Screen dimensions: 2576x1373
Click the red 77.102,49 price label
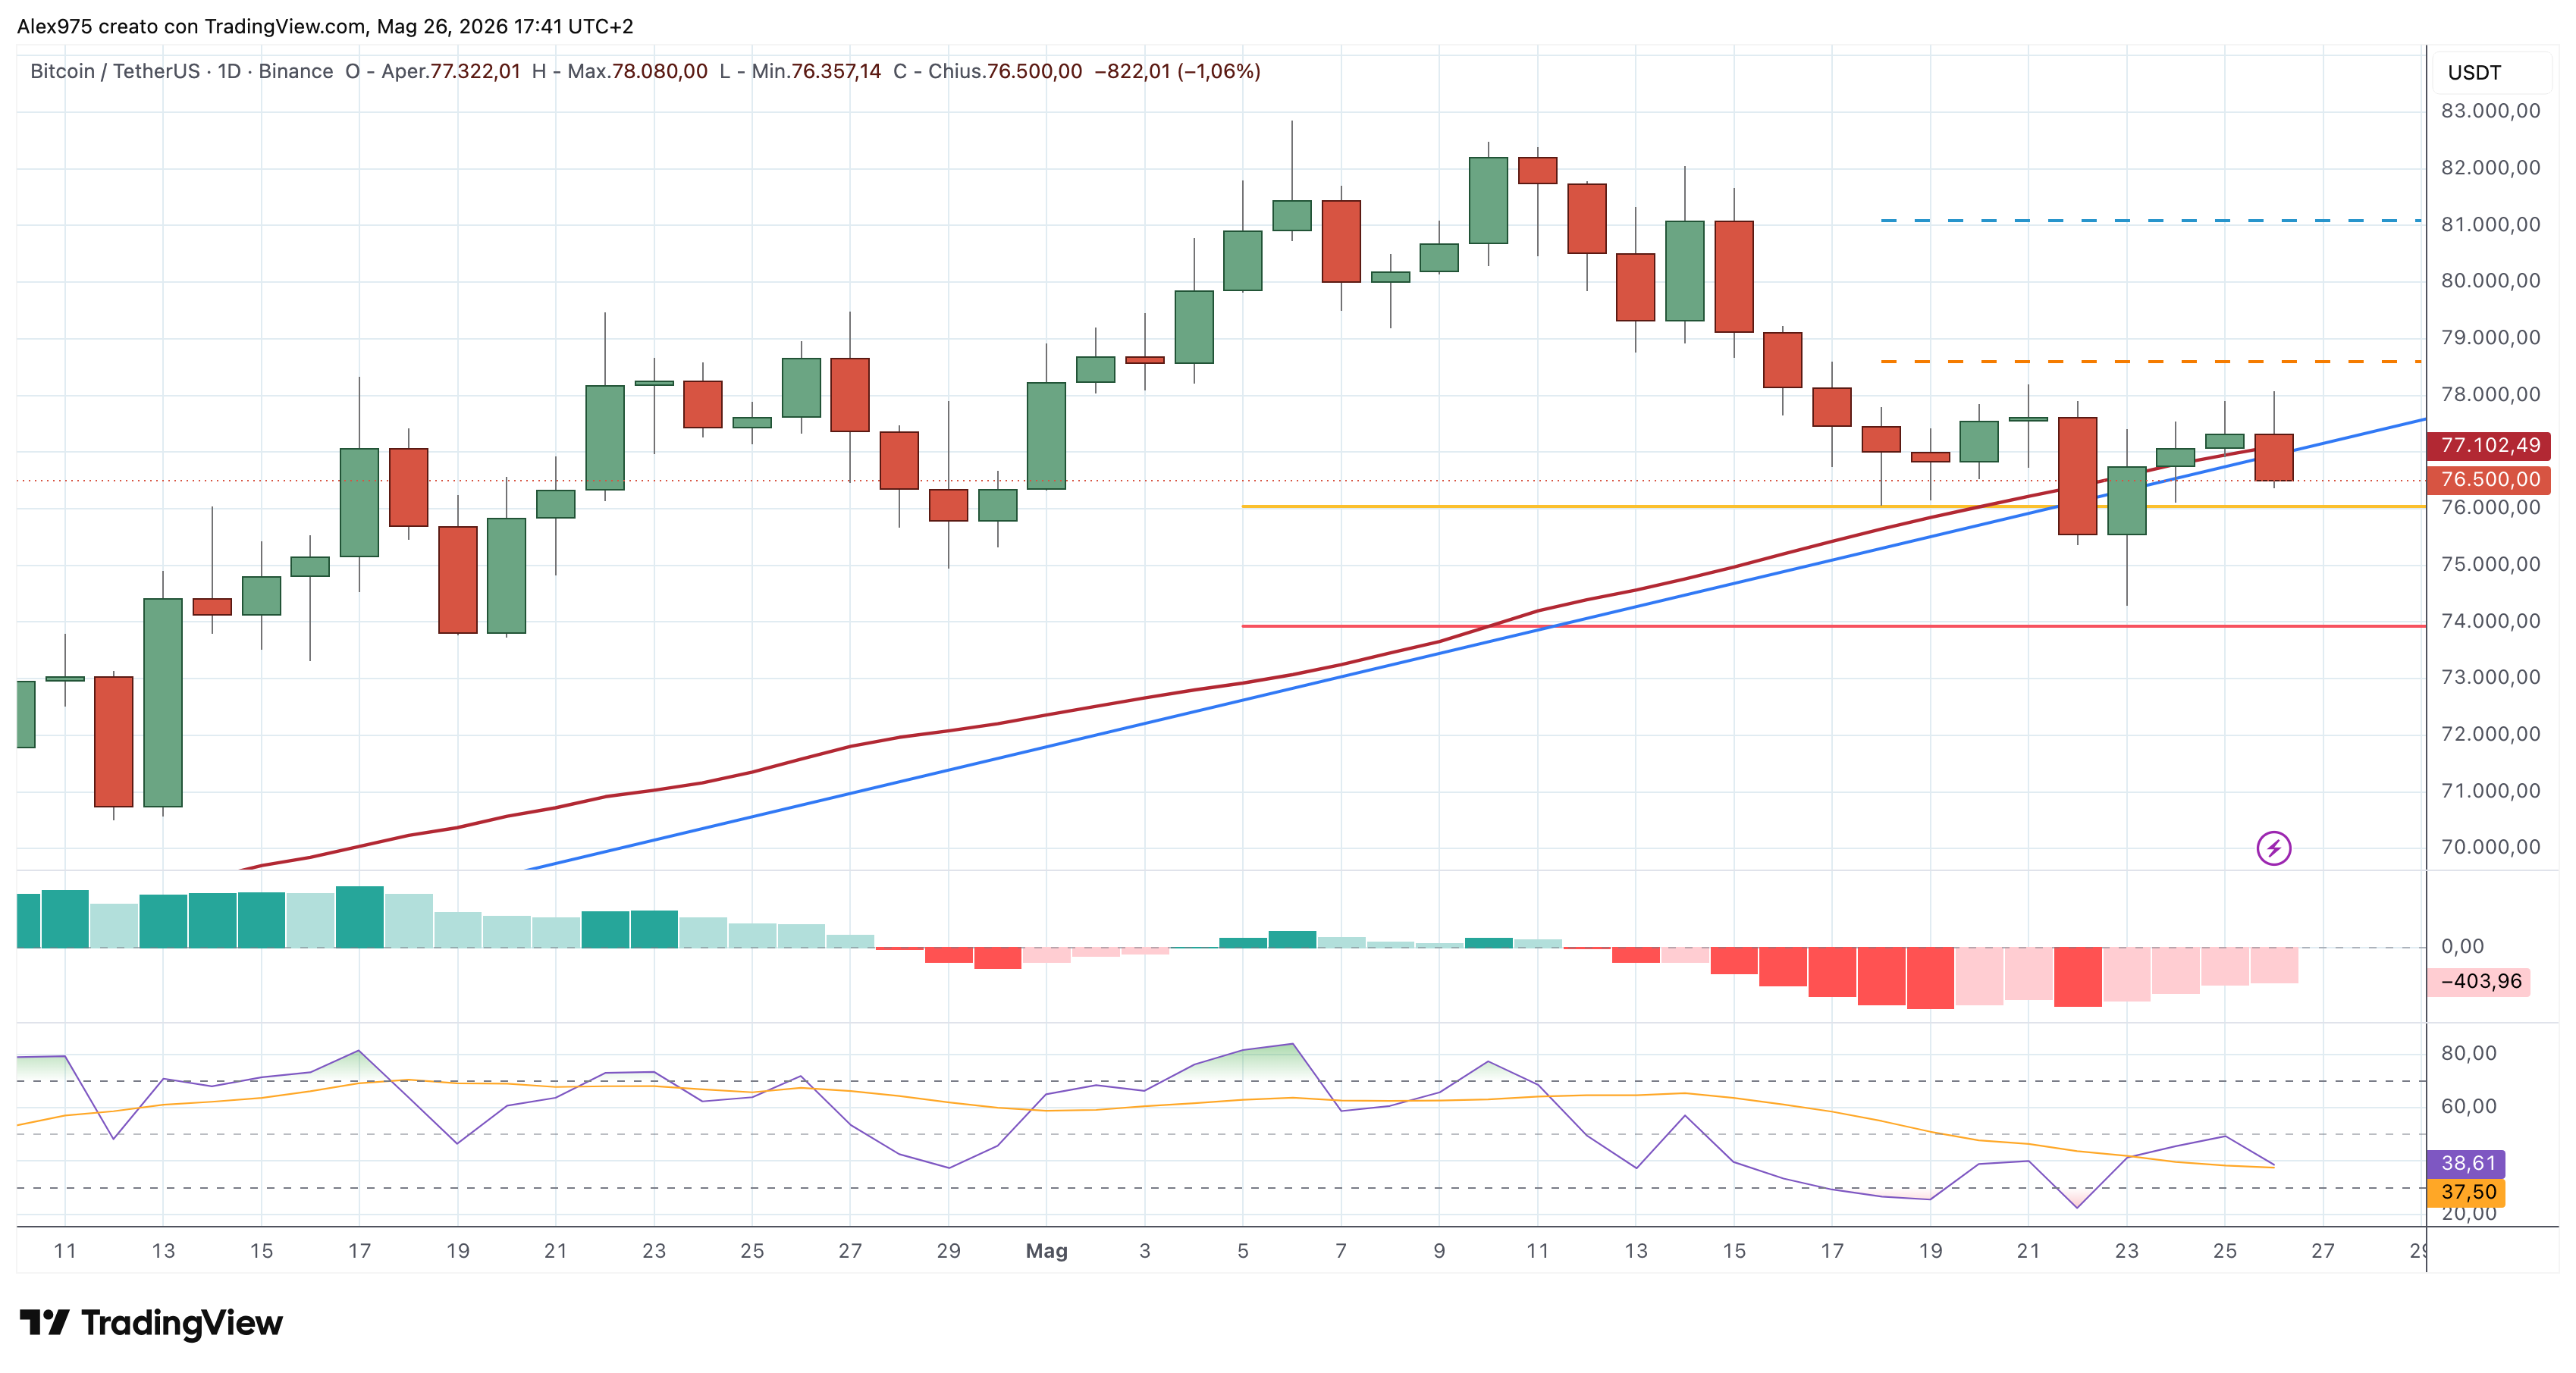click(x=2489, y=445)
